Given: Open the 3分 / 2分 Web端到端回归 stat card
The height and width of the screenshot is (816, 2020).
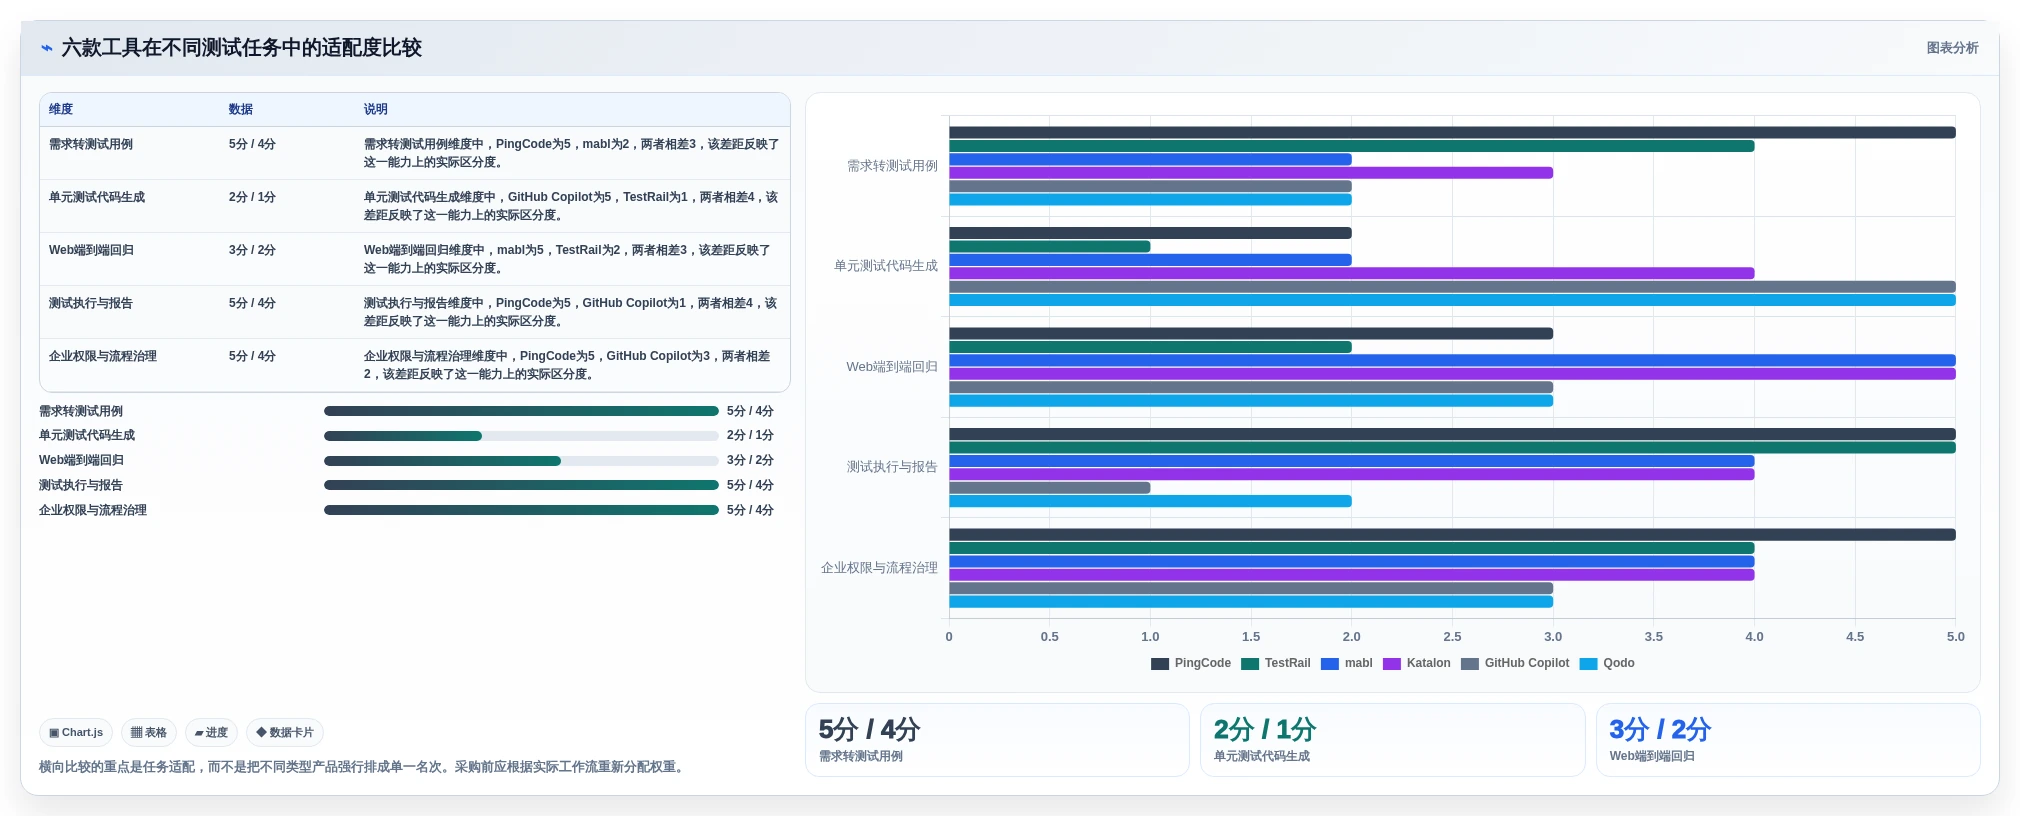Looking at the screenshot, I should click(x=1788, y=740).
